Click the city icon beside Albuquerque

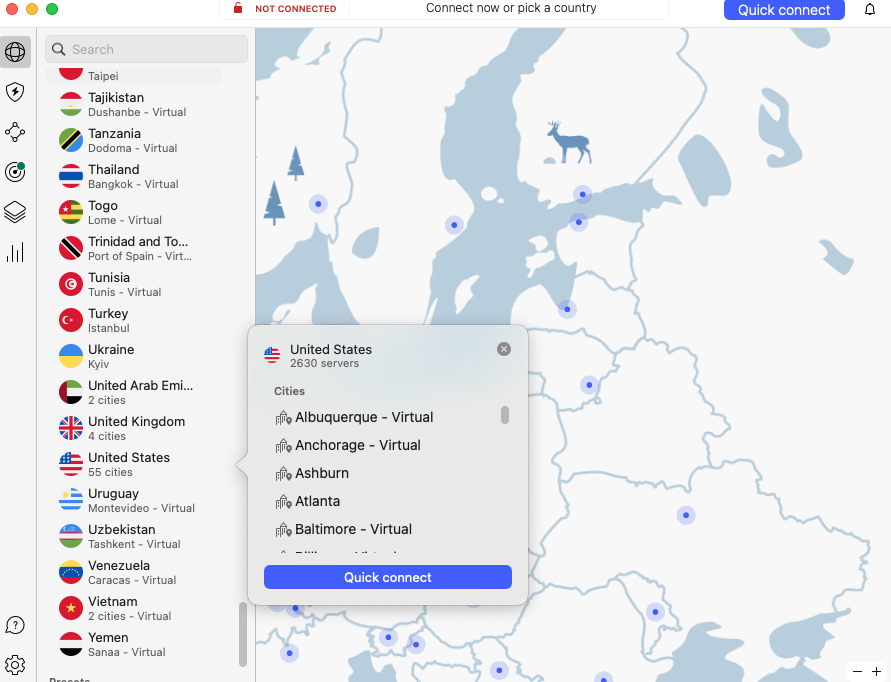pyautogui.click(x=283, y=418)
